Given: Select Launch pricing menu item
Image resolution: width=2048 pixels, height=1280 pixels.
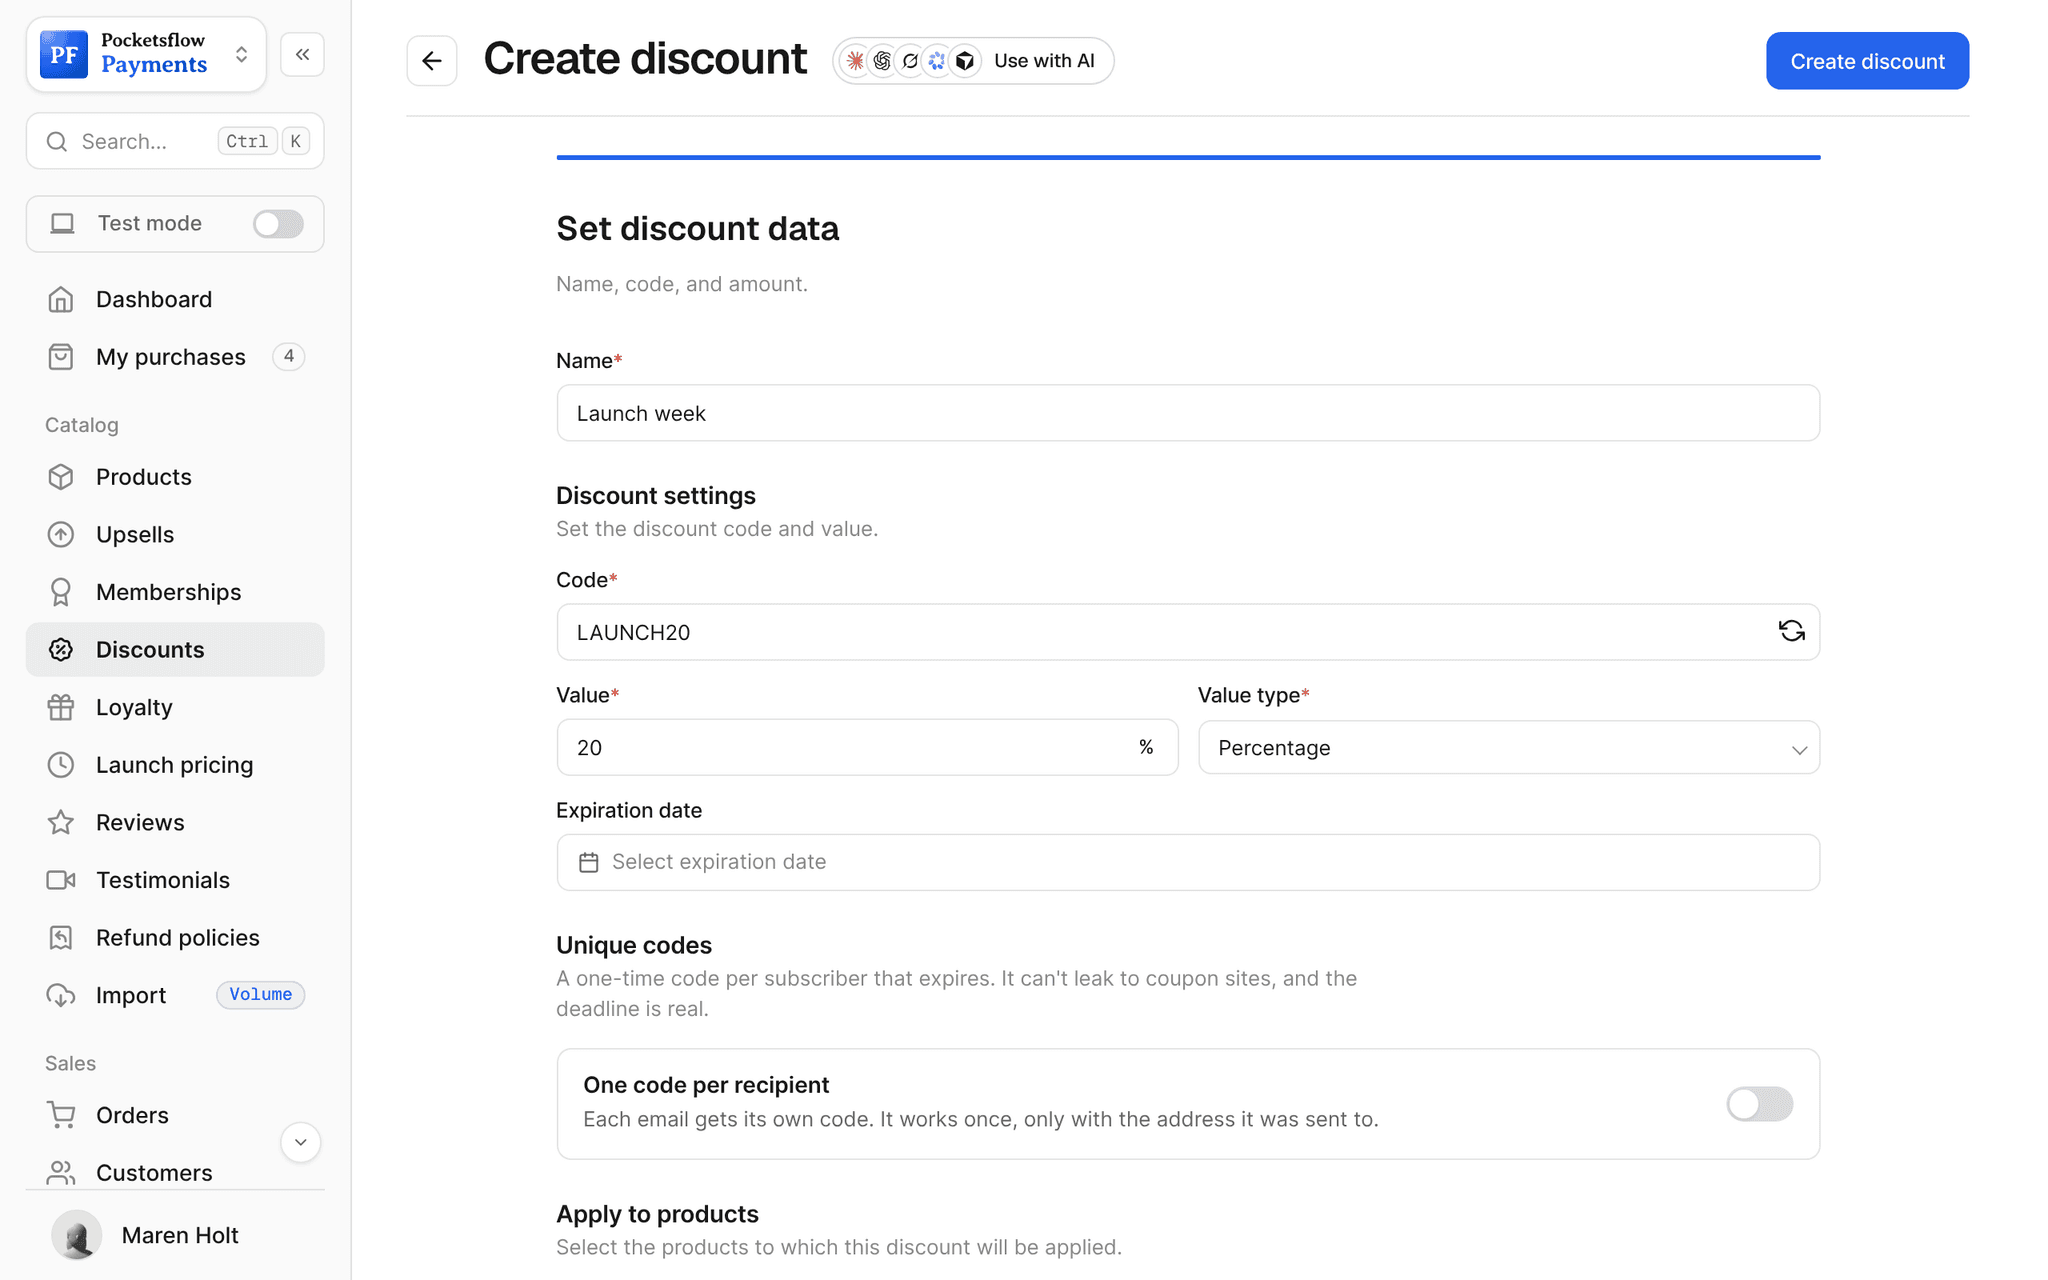Looking at the screenshot, I should coord(175,765).
